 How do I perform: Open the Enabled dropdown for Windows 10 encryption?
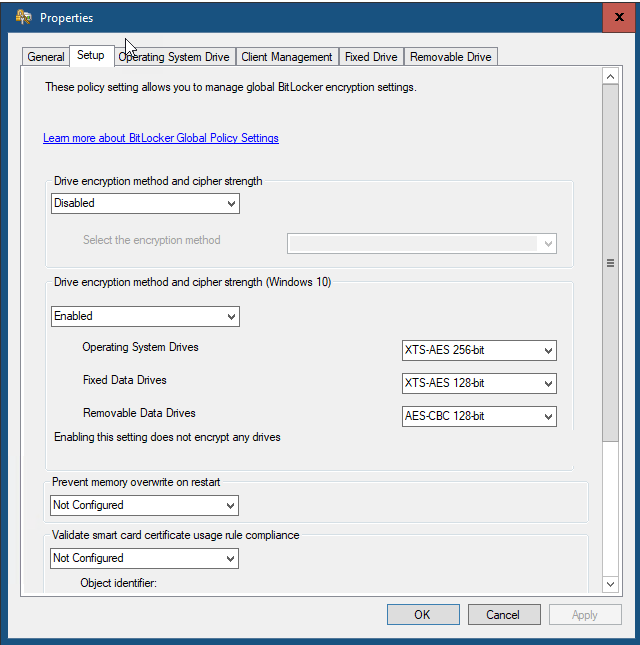(x=145, y=316)
